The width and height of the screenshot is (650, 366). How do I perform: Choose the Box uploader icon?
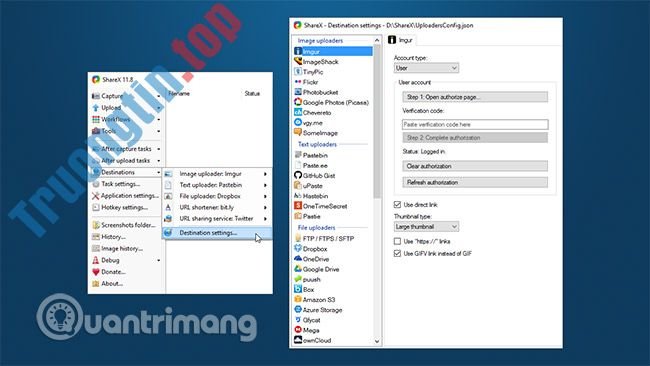pos(298,289)
